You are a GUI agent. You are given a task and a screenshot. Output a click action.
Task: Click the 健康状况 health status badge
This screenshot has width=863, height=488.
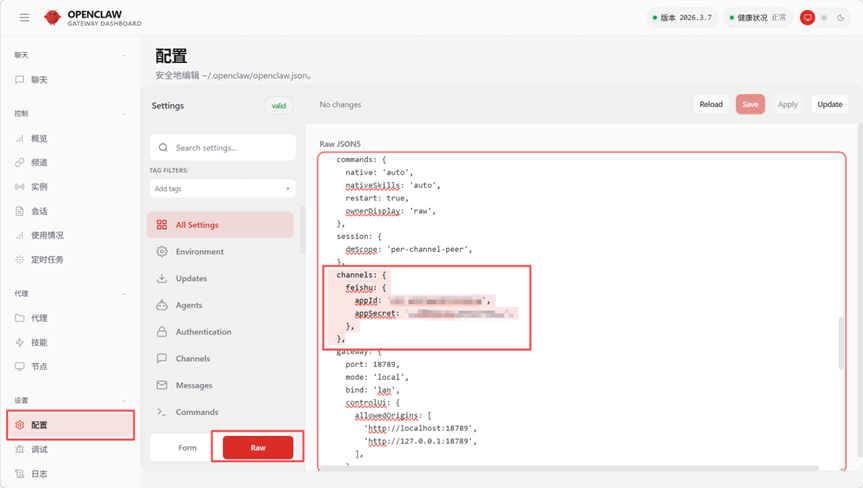pos(758,18)
